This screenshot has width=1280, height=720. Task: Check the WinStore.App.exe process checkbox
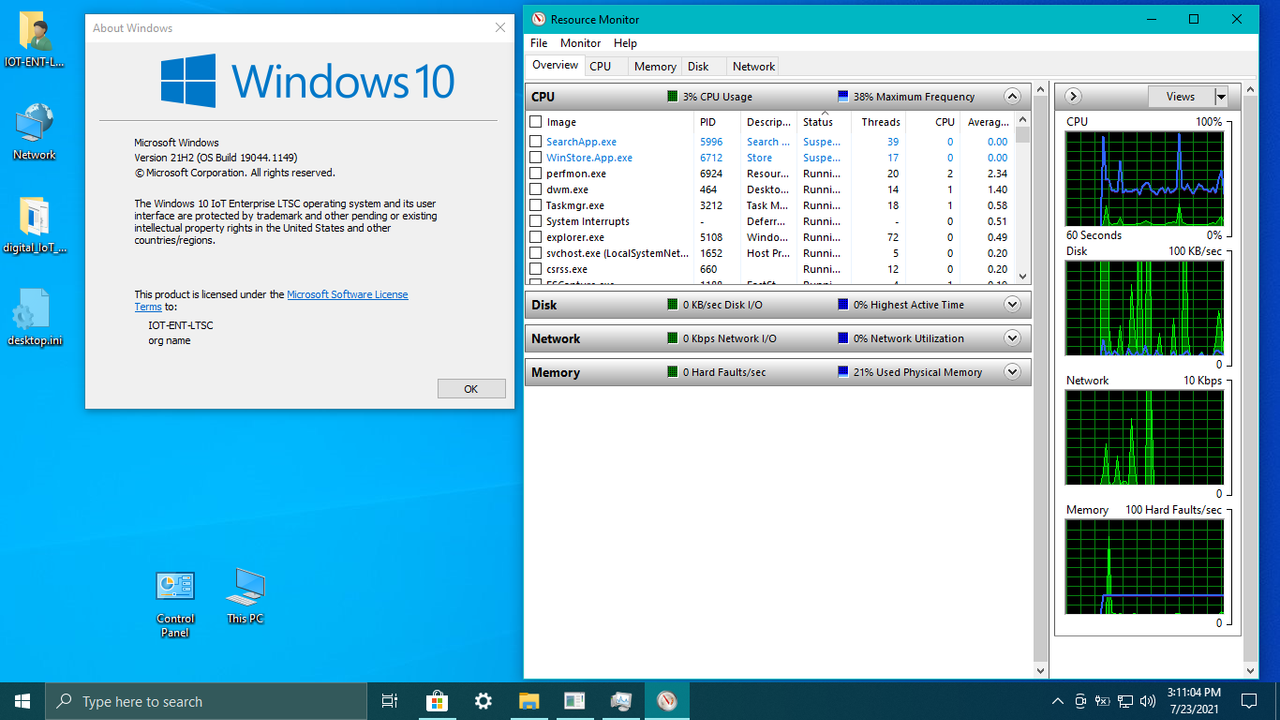[536, 158]
